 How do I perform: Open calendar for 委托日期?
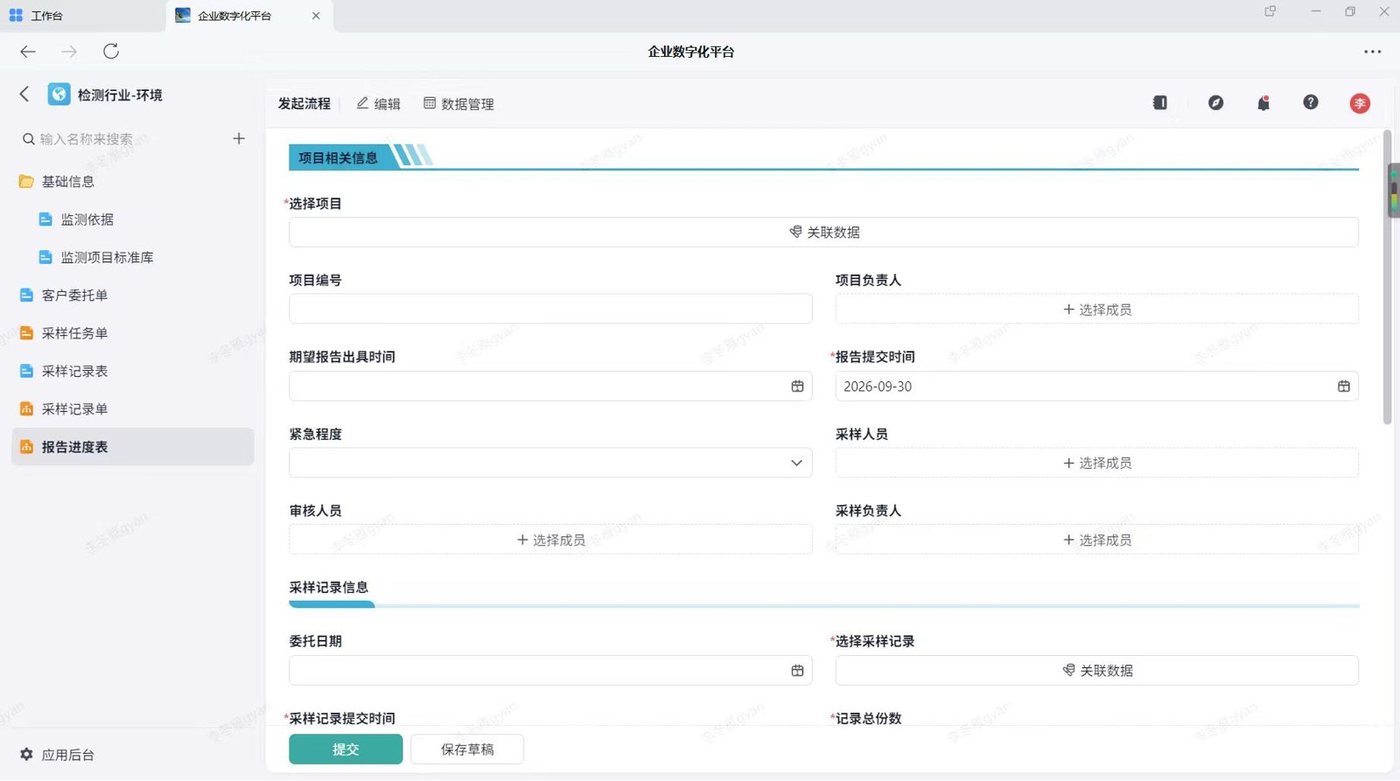click(x=797, y=670)
